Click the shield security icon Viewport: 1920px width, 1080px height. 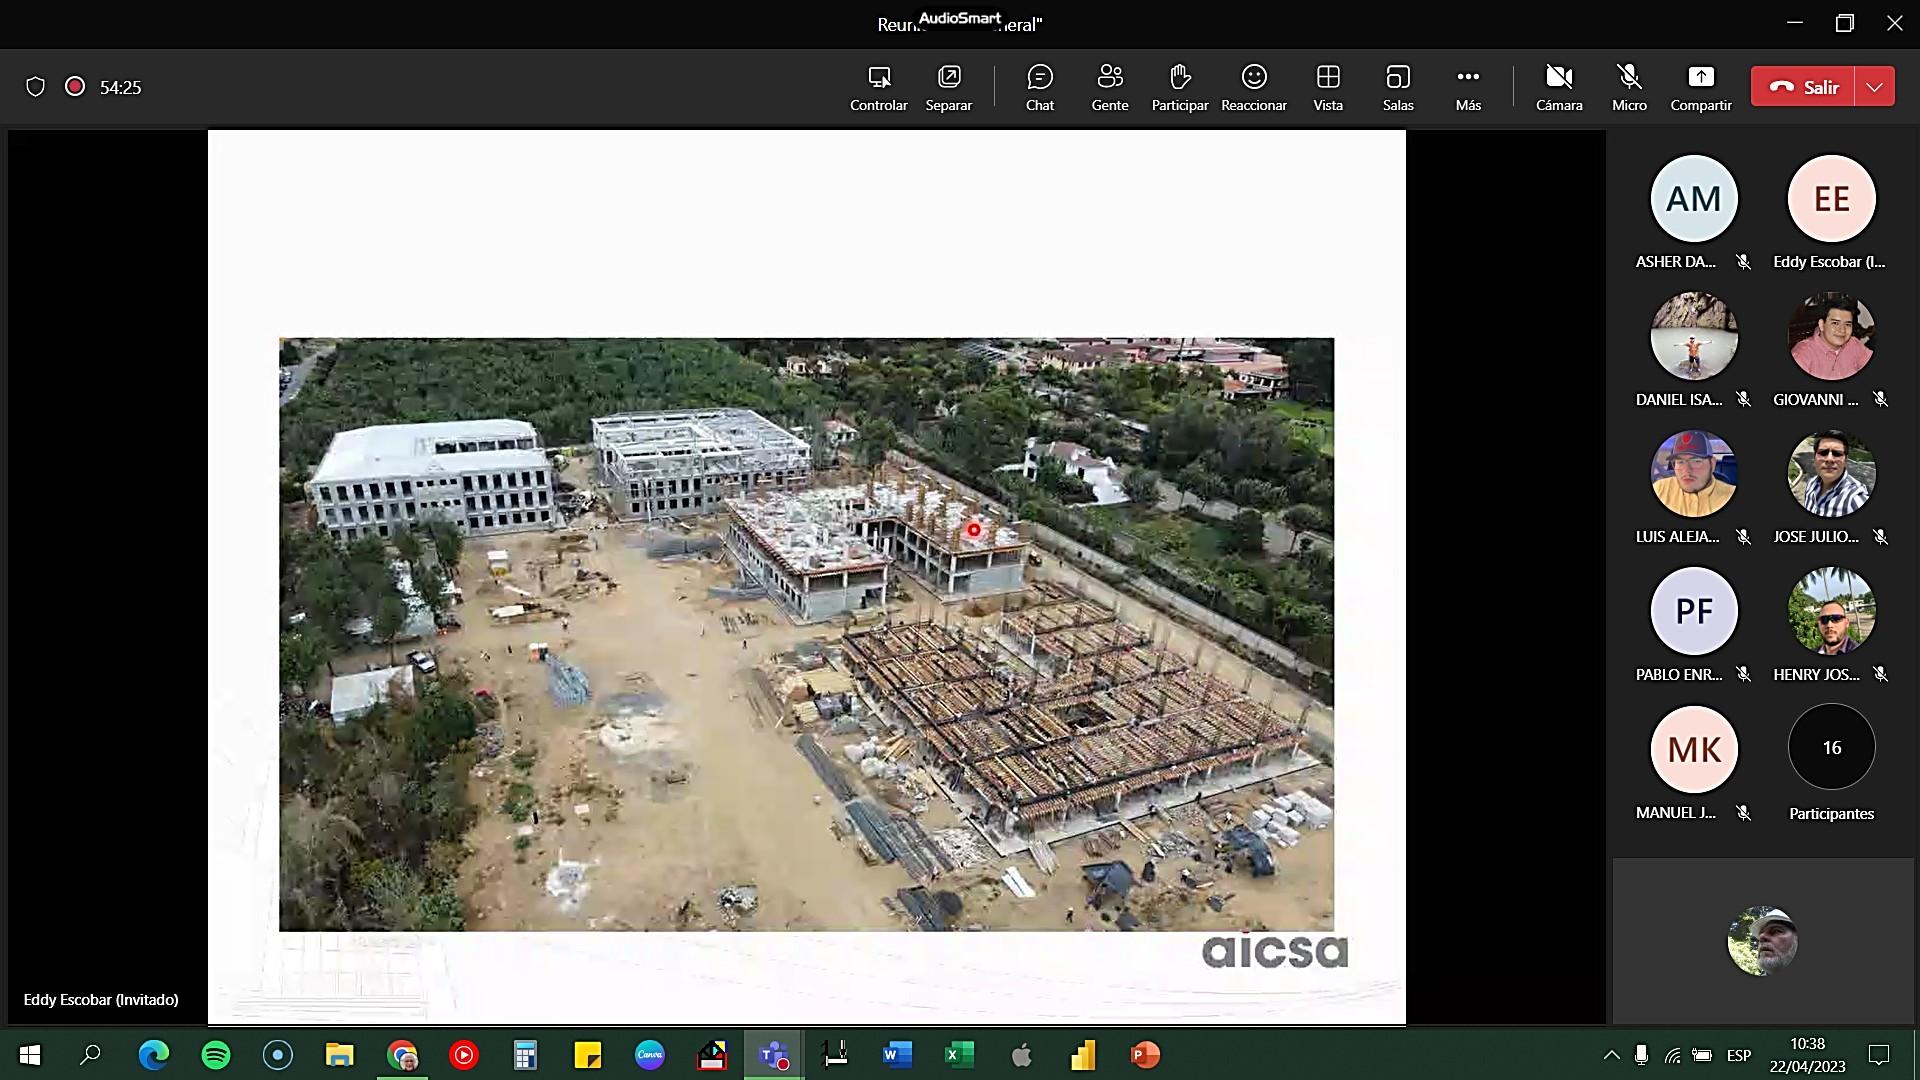(x=35, y=87)
